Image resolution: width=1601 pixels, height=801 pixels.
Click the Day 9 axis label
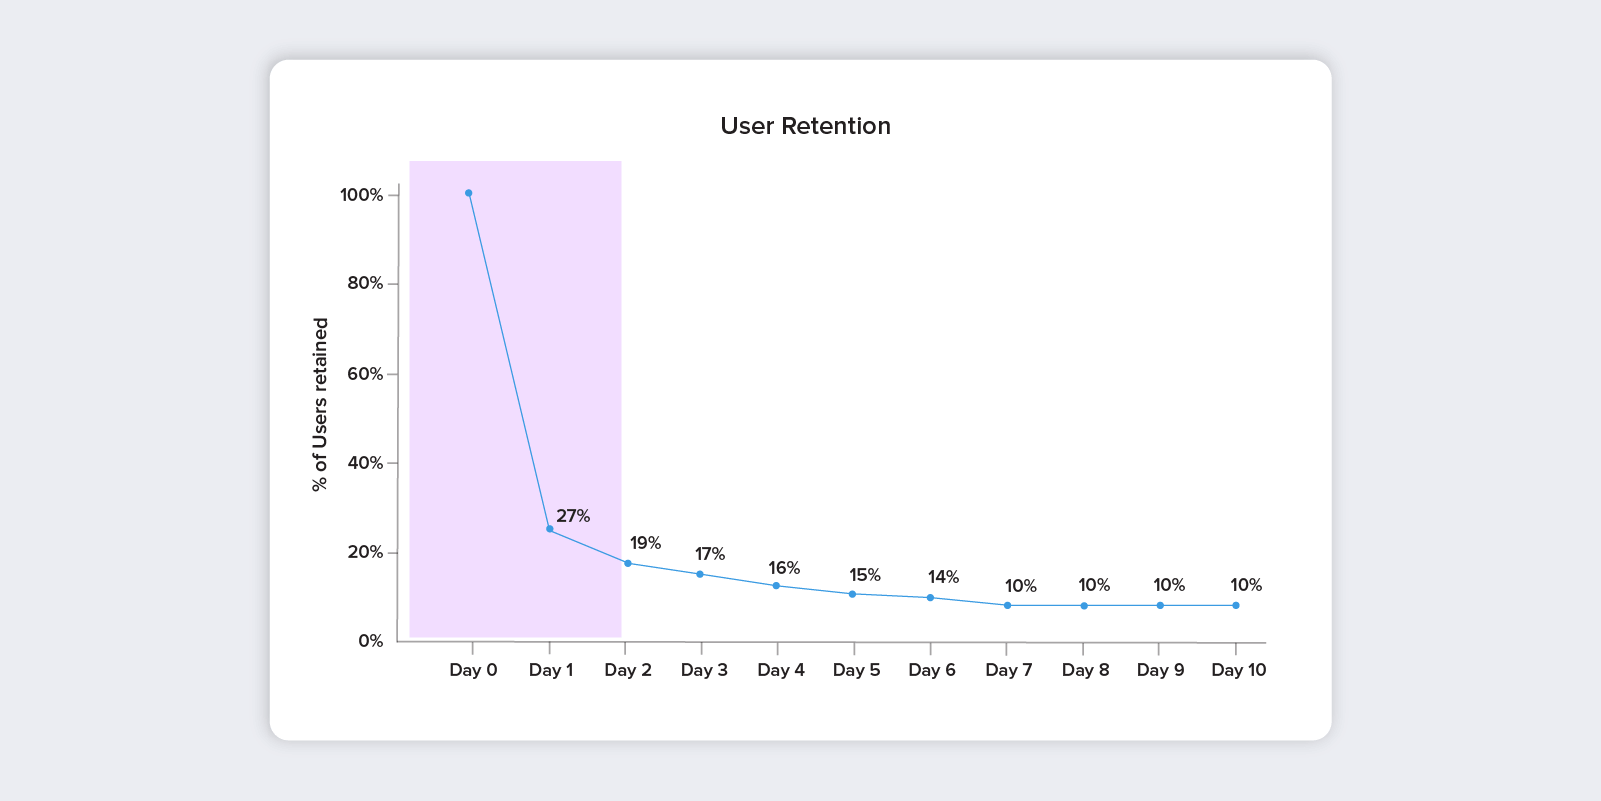(x=1160, y=670)
